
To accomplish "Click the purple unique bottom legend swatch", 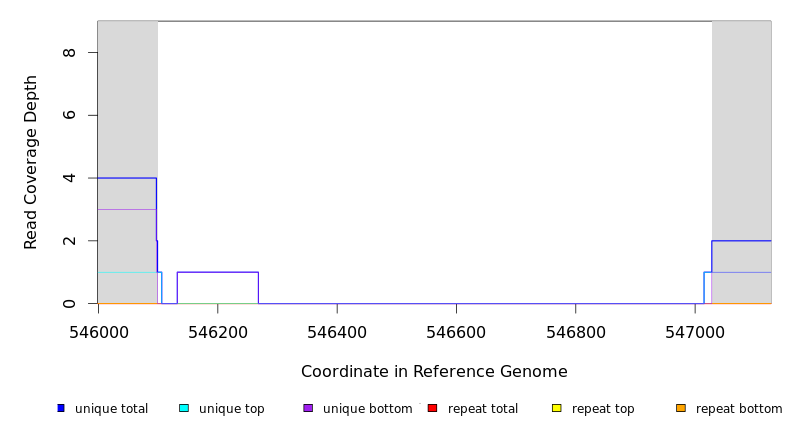I will tap(308, 408).
